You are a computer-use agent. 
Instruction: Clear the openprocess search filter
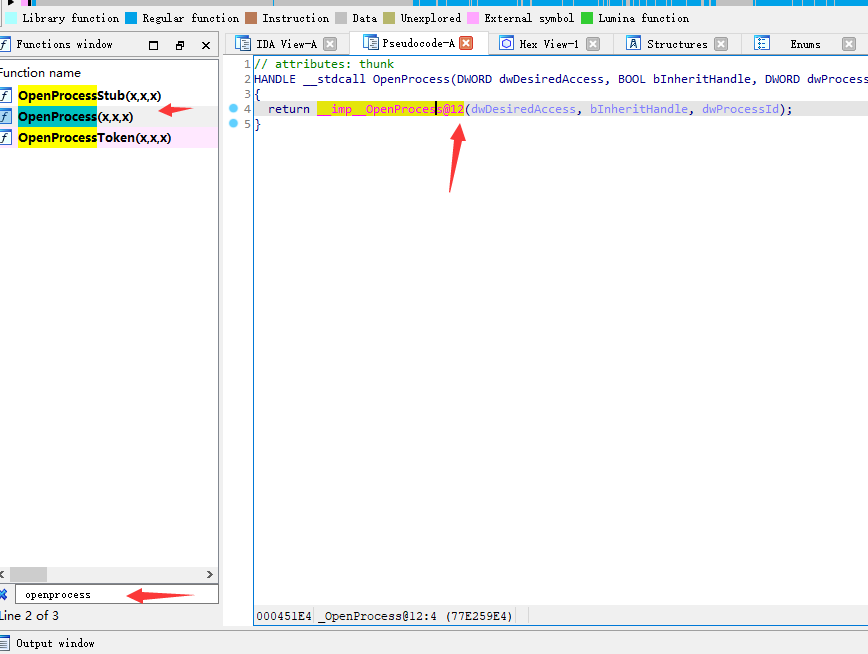3,594
